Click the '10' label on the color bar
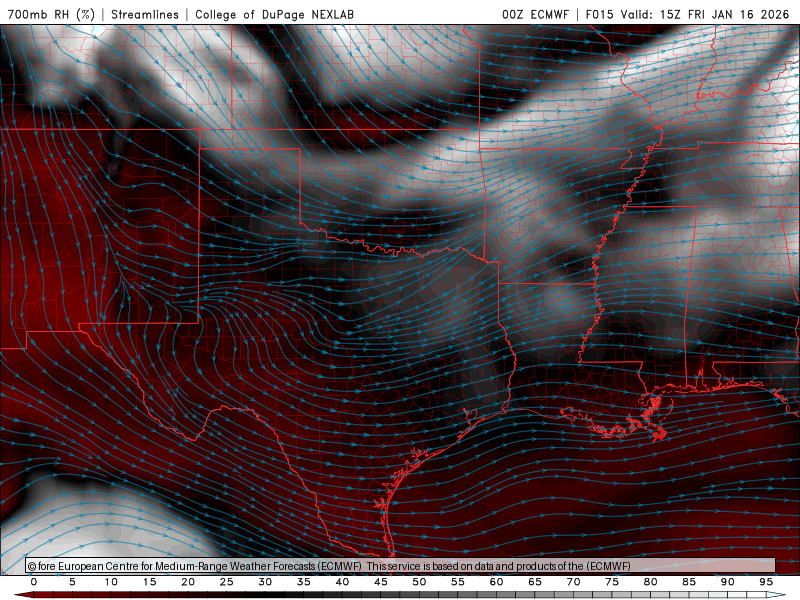The height and width of the screenshot is (600, 800). point(111,582)
